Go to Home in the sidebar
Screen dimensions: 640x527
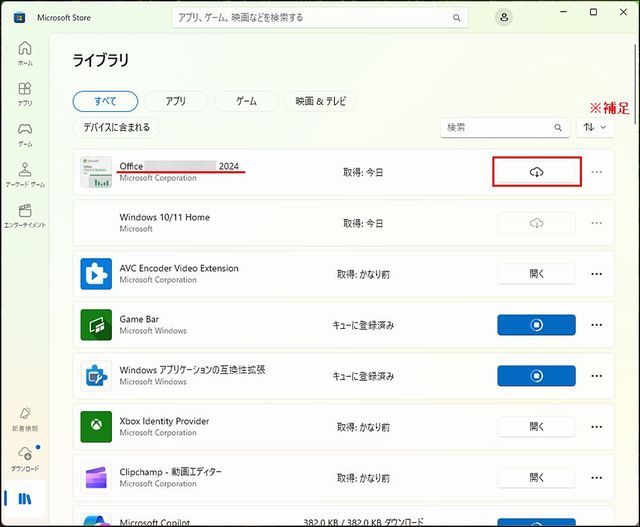coord(25,53)
